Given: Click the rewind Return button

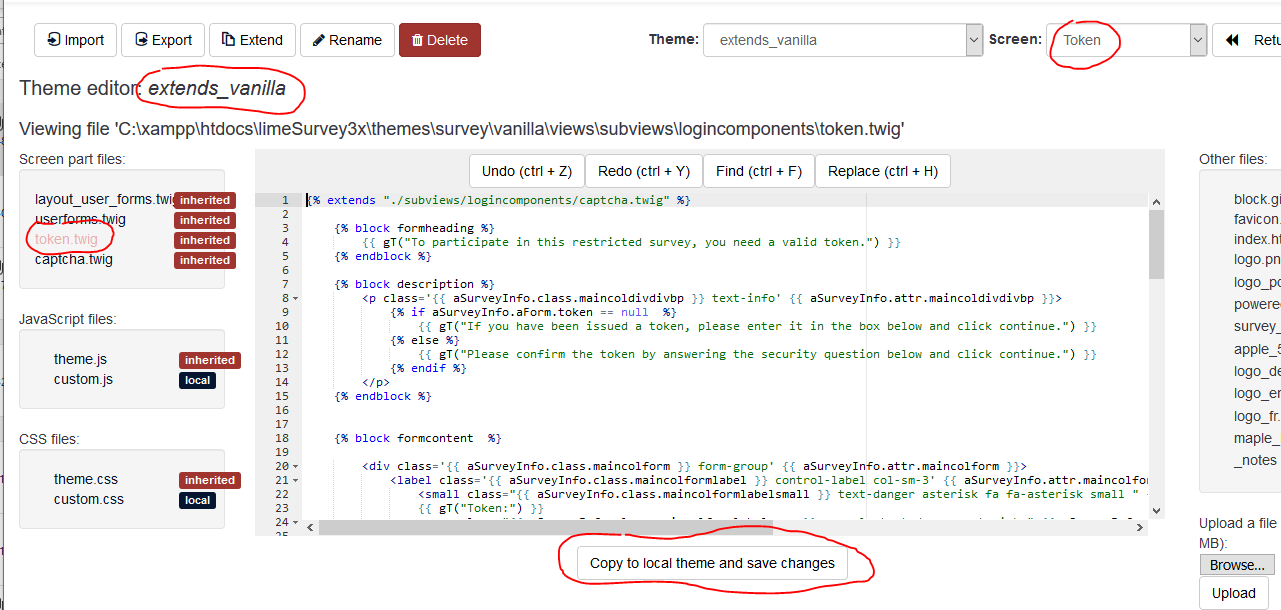Looking at the screenshot, I should tap(1246, 40).
